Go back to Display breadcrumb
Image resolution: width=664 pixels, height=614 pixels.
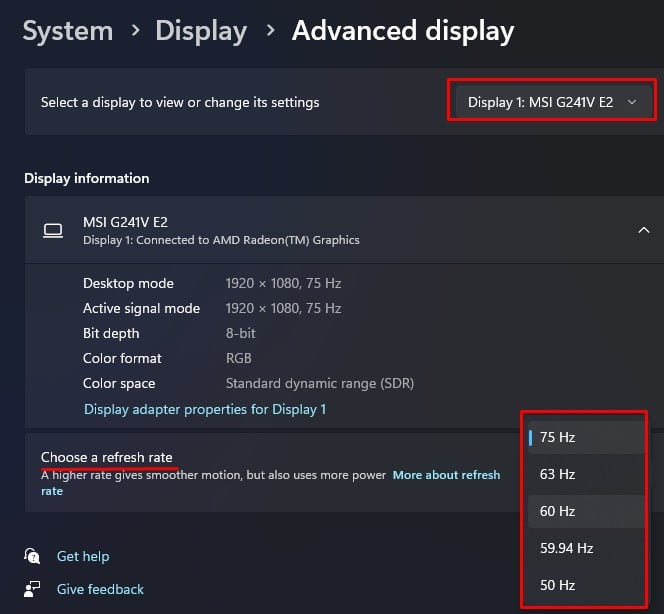click(x=201, y=32)
